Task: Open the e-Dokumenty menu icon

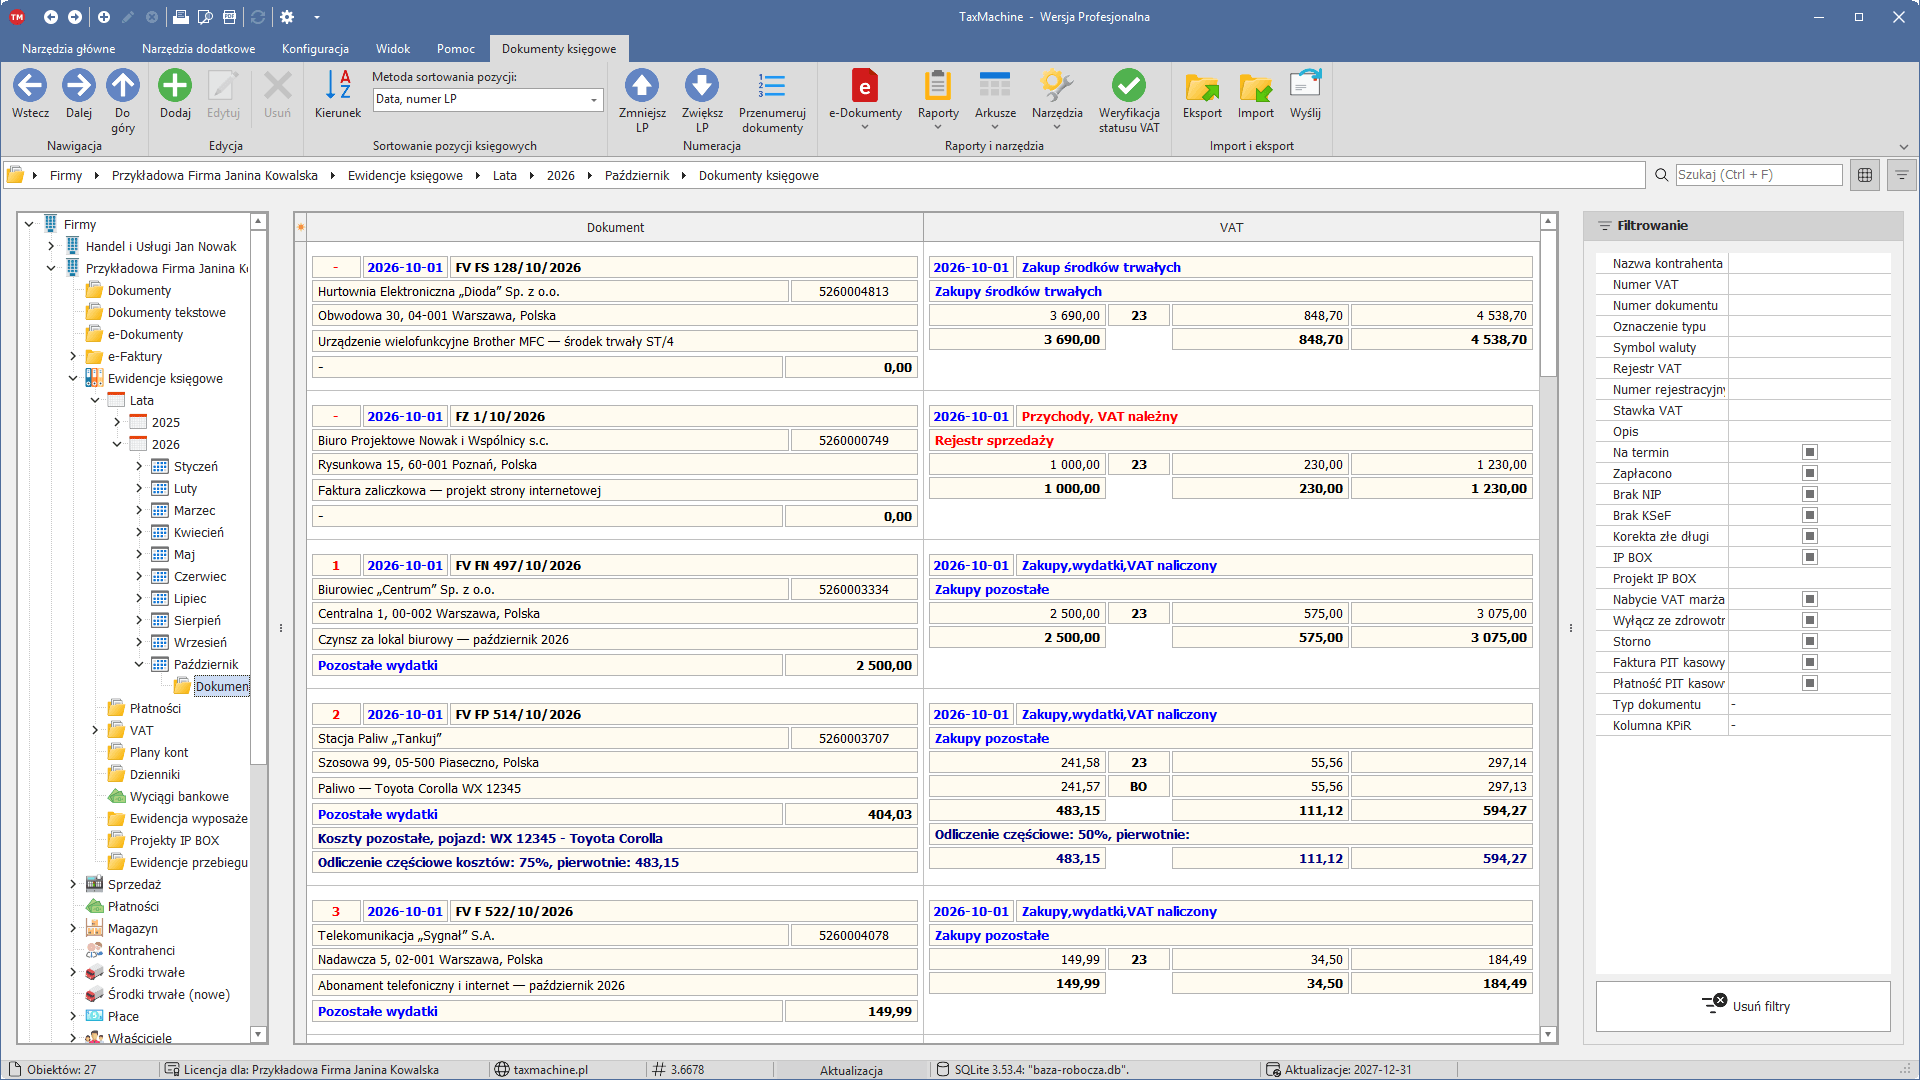Action: coord(865,86)
